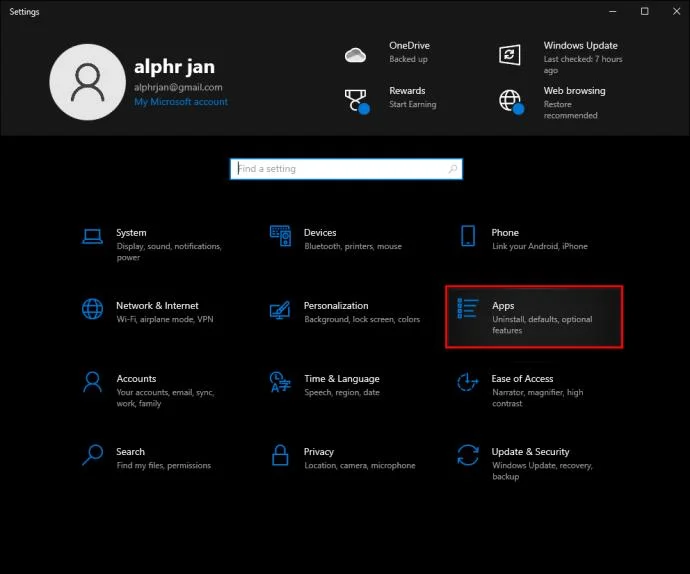
Task: Close the Settings window
Action: click(x=676, y=11)
